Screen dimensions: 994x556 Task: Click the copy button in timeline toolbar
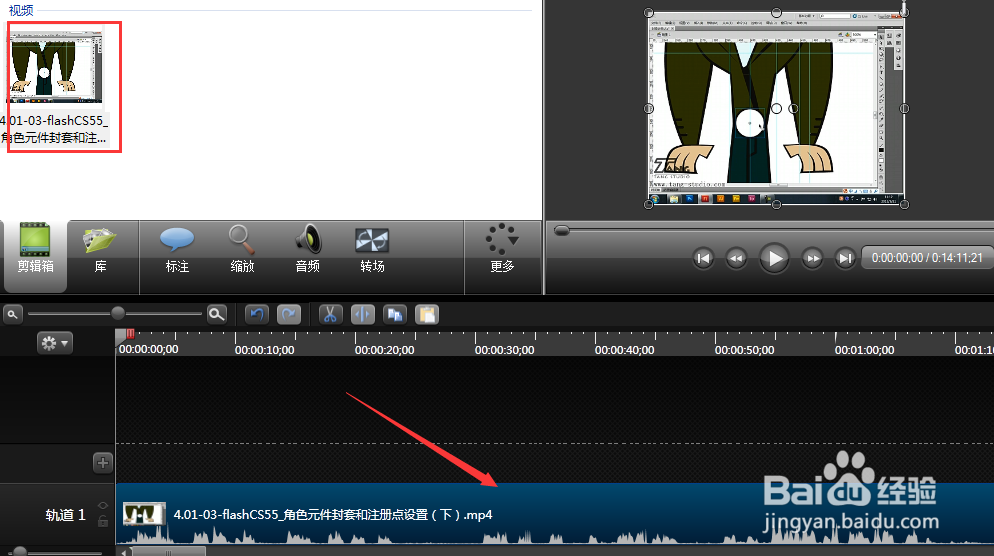coord(395,314)
